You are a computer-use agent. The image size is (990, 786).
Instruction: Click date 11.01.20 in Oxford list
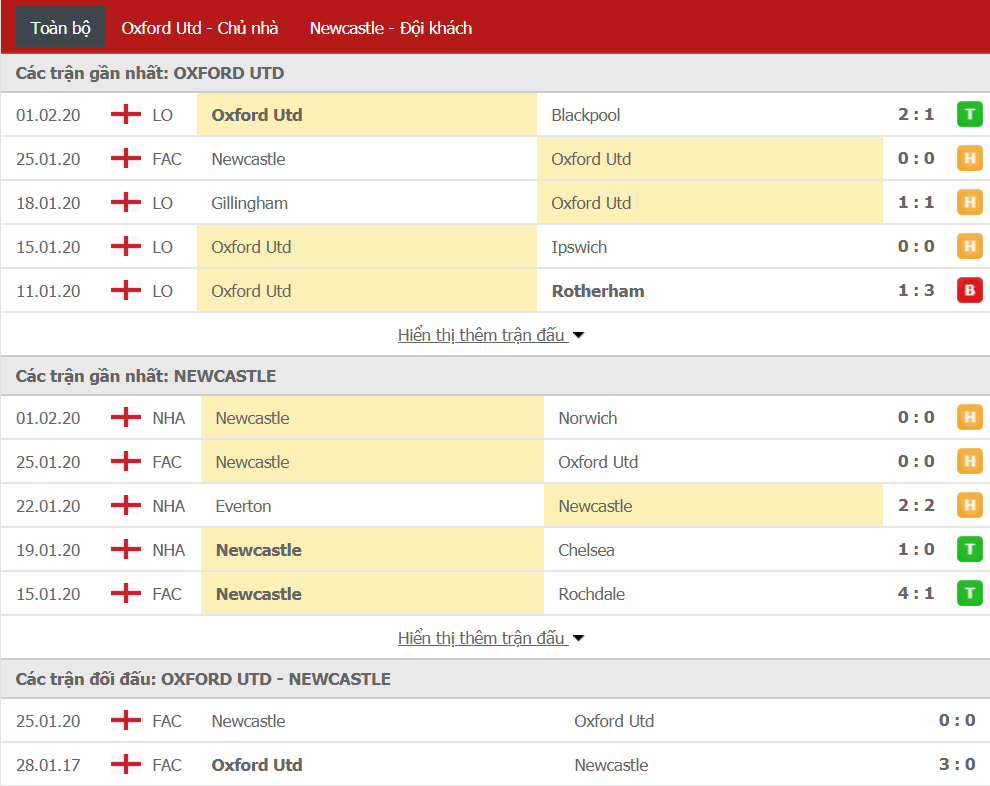[48, 291]
